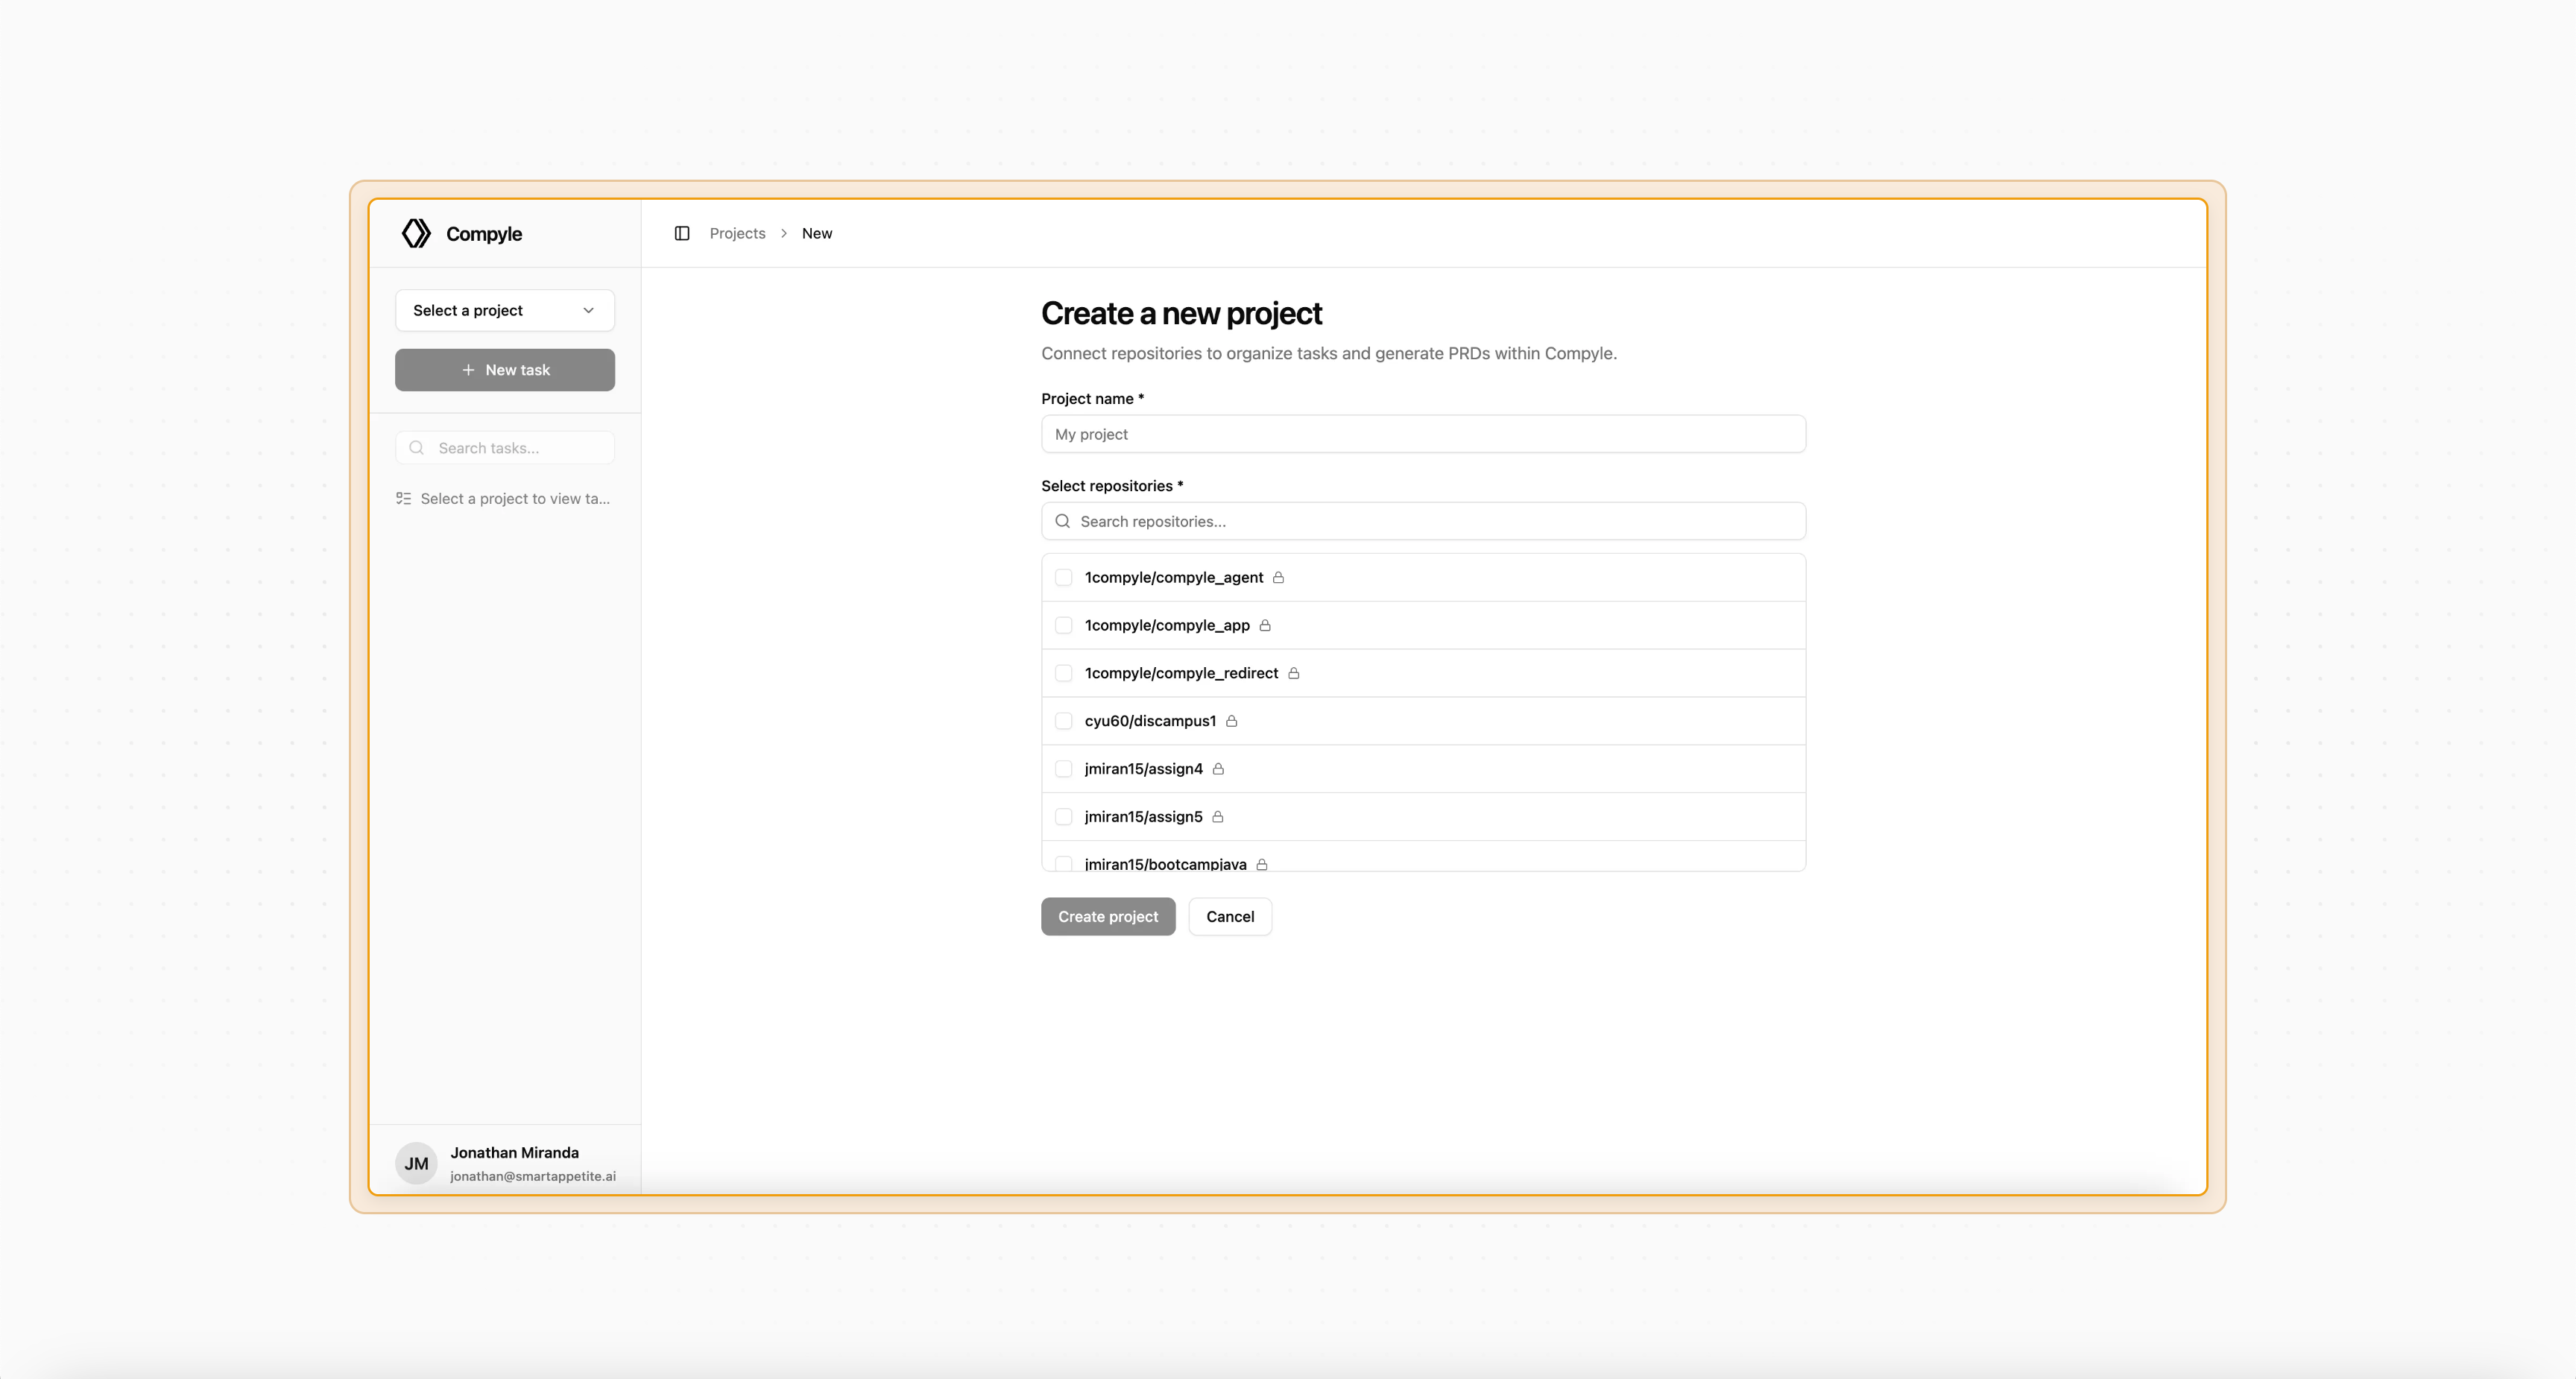The image size is (2576, 1379).
Task: Click the lock icon beside compyle_agent
Action: tap(1278, 577)
